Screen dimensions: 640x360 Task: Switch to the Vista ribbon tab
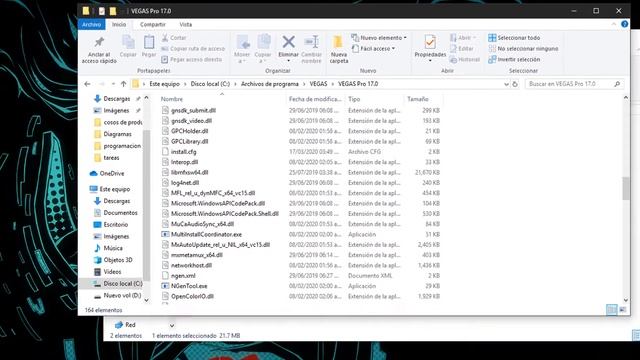186,24
